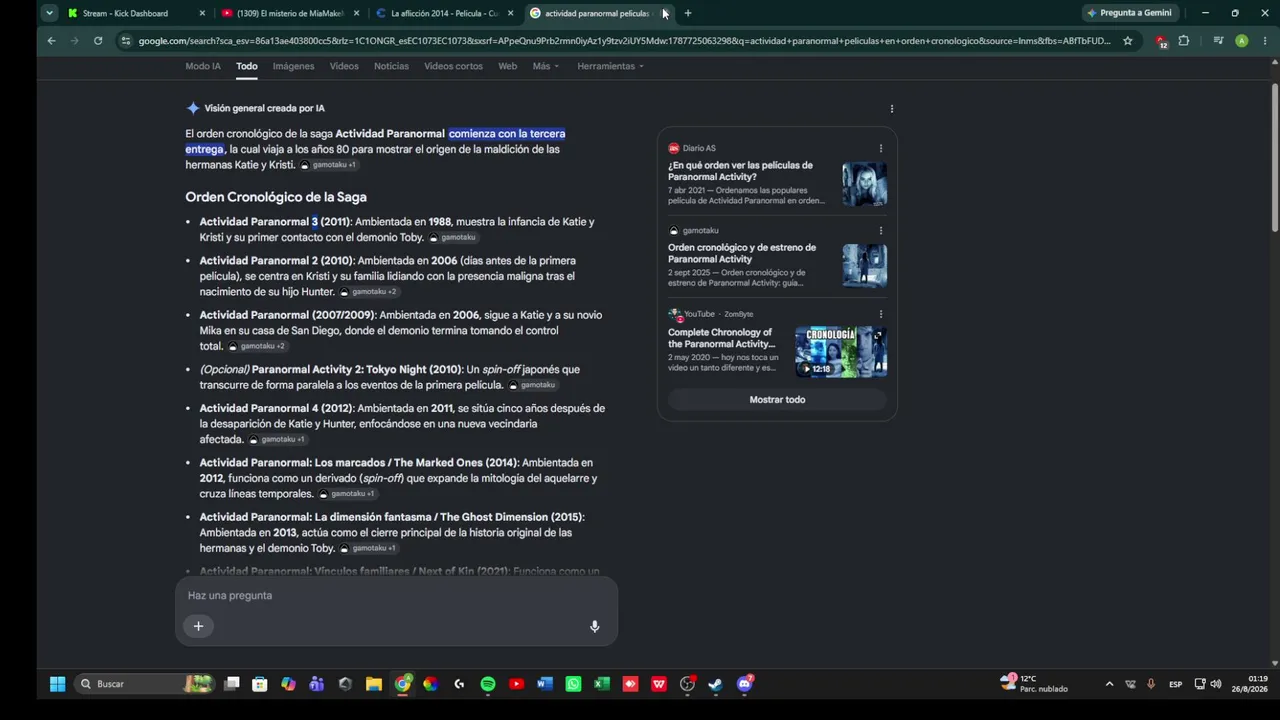Open the Modo IA search tab
This screenshot has width=1280, height=720.
click(203, 66)
